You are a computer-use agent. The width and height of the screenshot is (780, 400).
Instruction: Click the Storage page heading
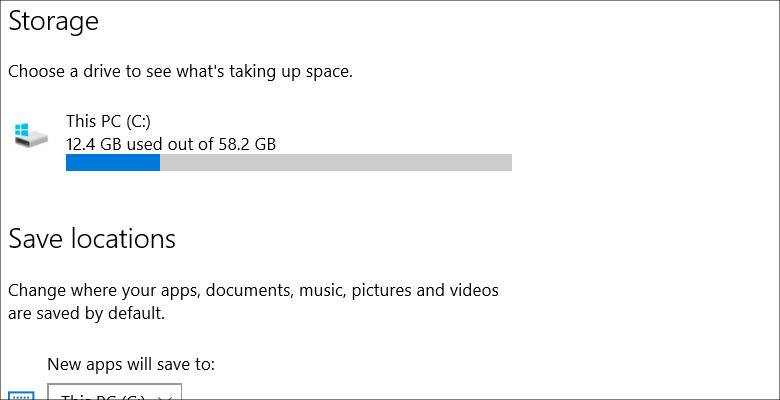(54, 21)
